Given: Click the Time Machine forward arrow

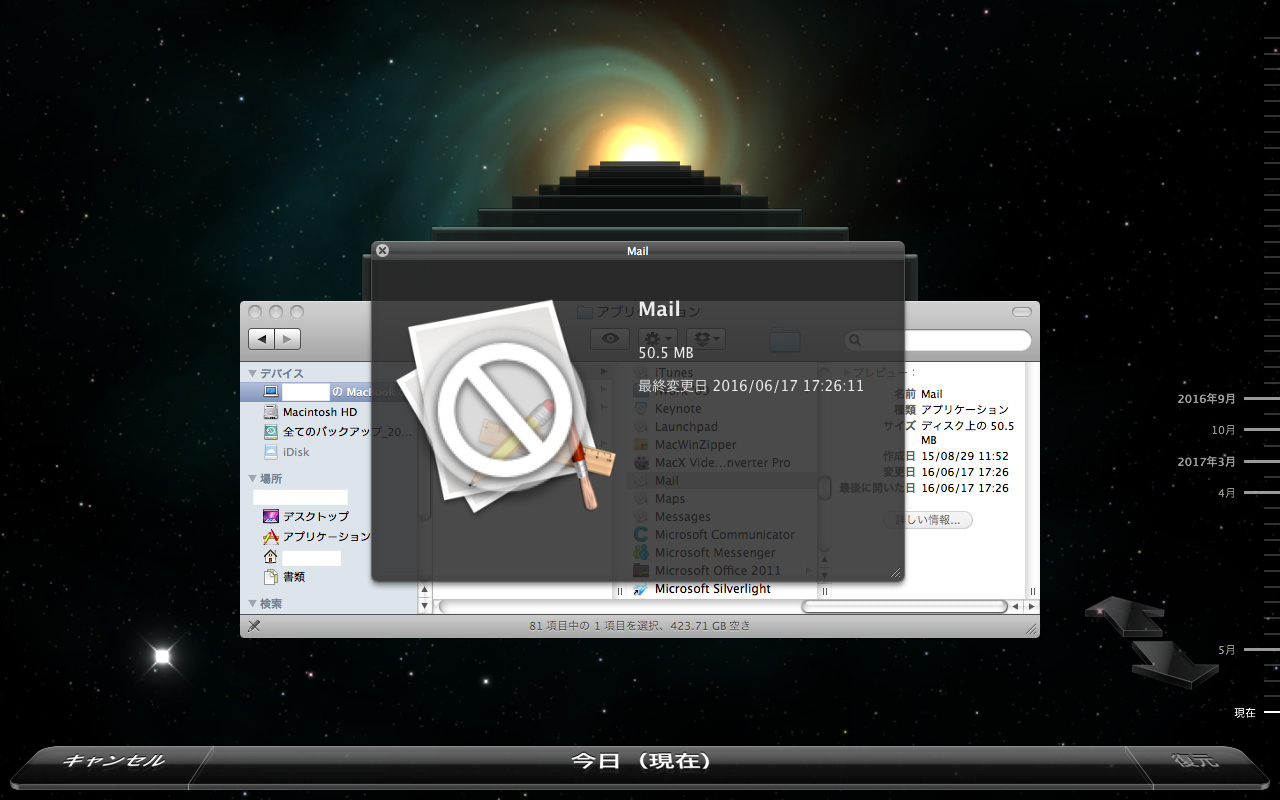Looking at the screenshot, I should pyautogui.click(x=1174, y=663).
